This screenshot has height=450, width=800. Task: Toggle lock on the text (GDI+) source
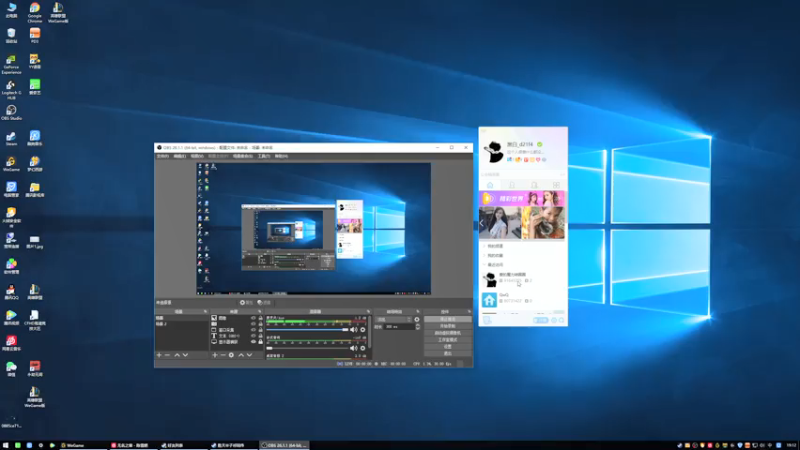[260, 336]
